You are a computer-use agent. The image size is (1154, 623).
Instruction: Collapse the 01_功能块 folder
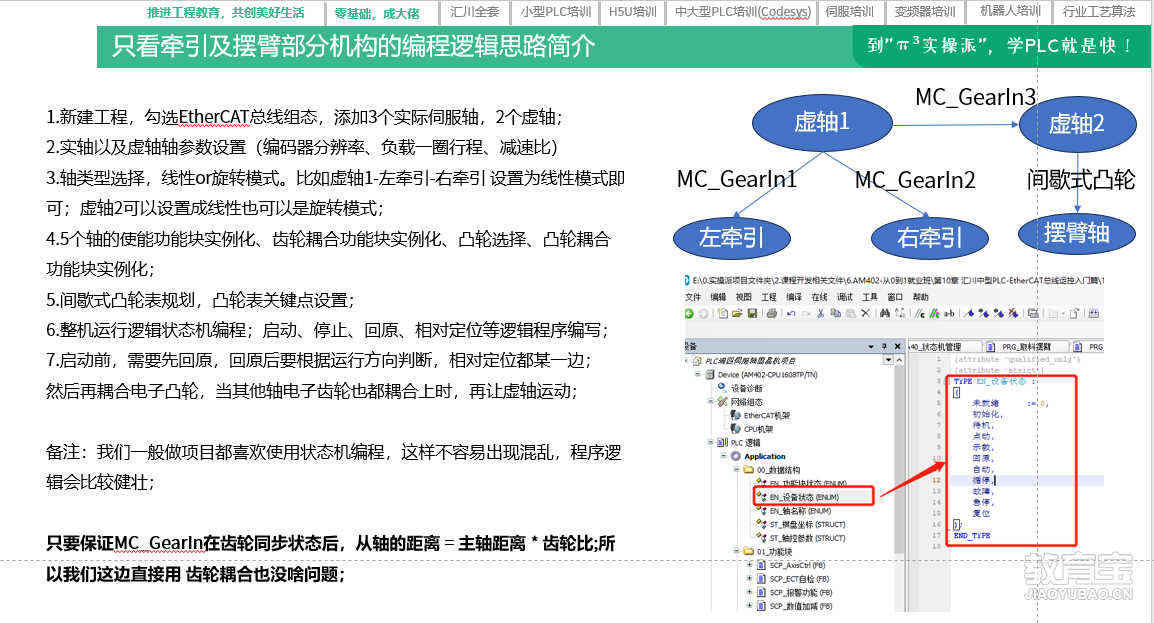point(736,551)
